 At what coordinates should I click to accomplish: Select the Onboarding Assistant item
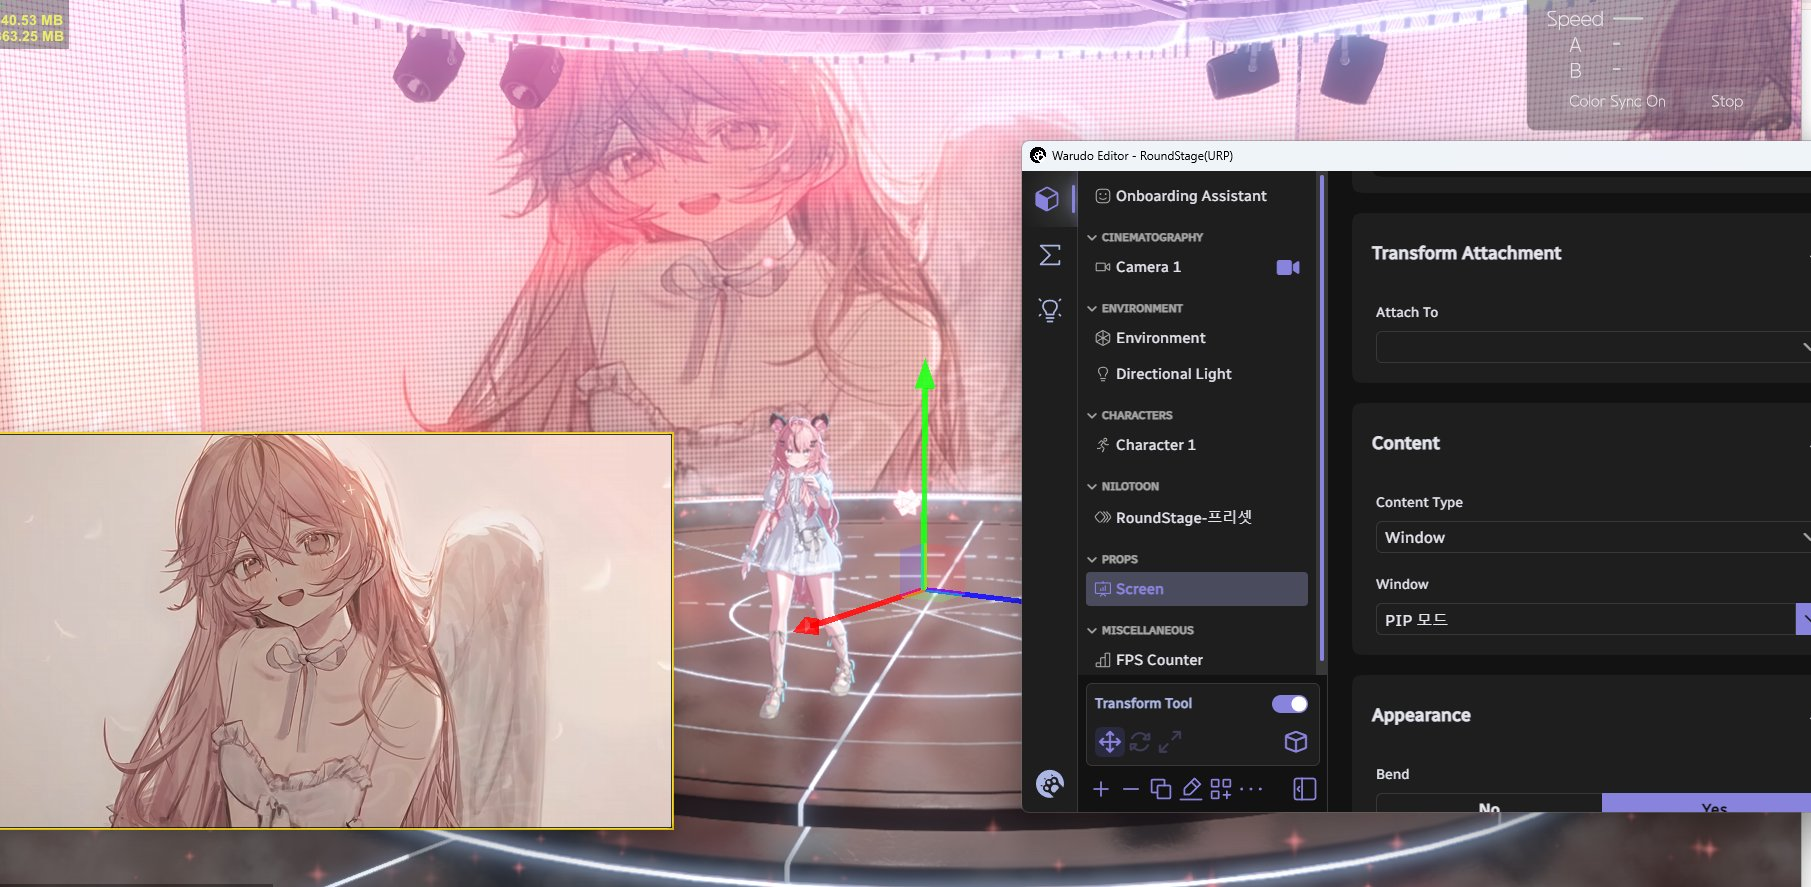pos(1197,196)
